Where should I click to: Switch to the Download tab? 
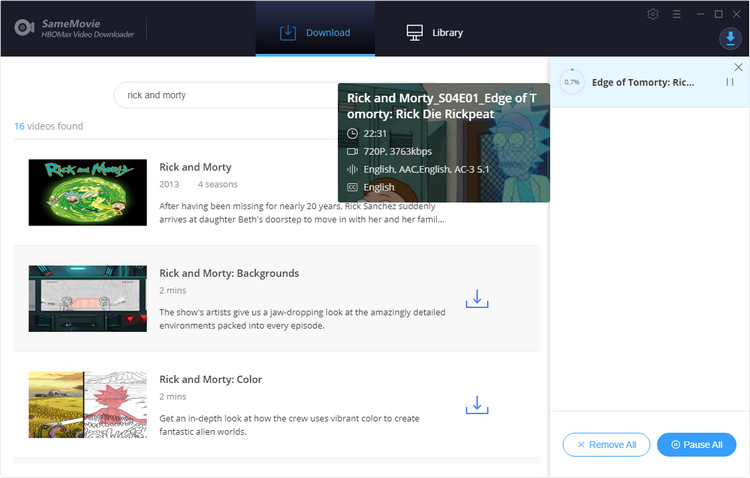click(315, 32)
